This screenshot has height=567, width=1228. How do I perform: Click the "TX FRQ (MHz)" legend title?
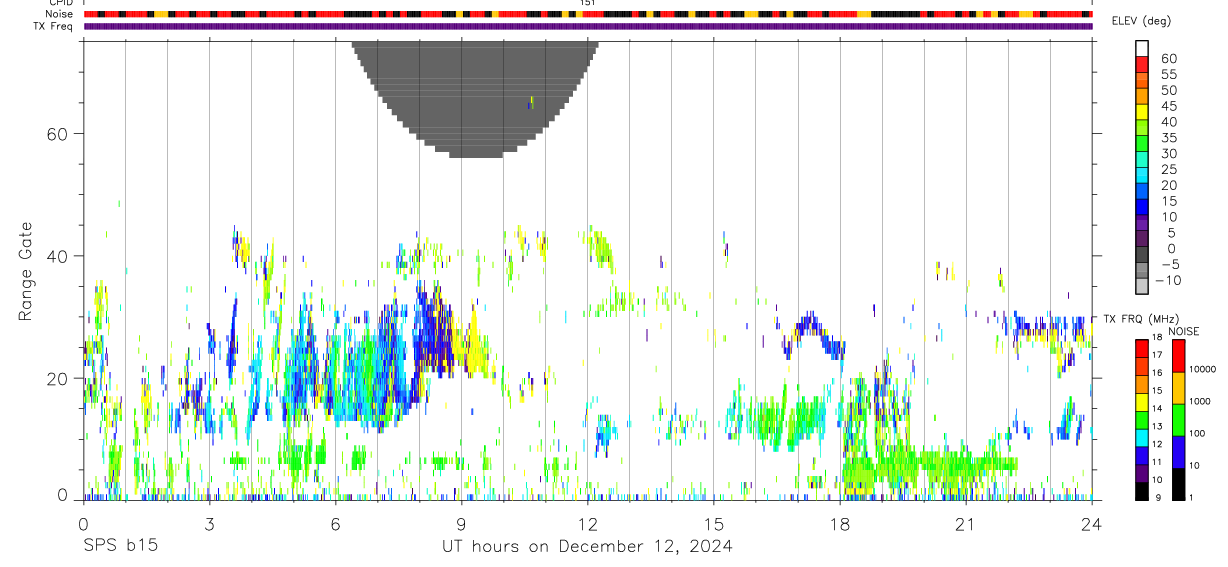click(1142, 320)
